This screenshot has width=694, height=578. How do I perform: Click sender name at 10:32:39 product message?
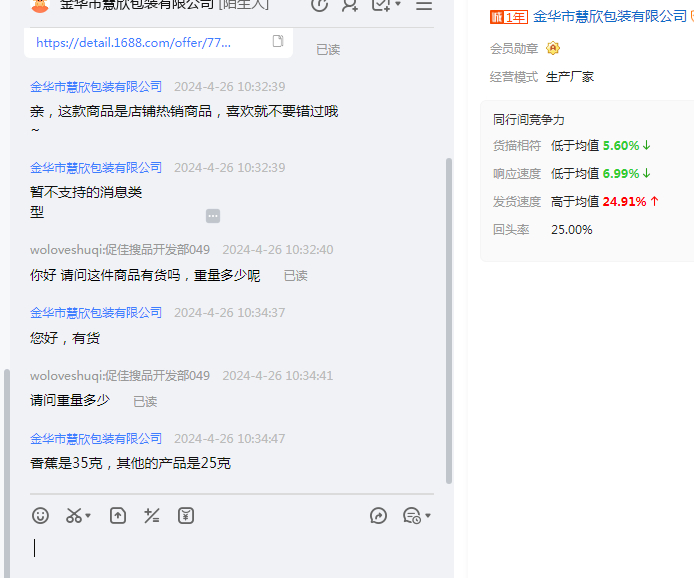(96, 87)
